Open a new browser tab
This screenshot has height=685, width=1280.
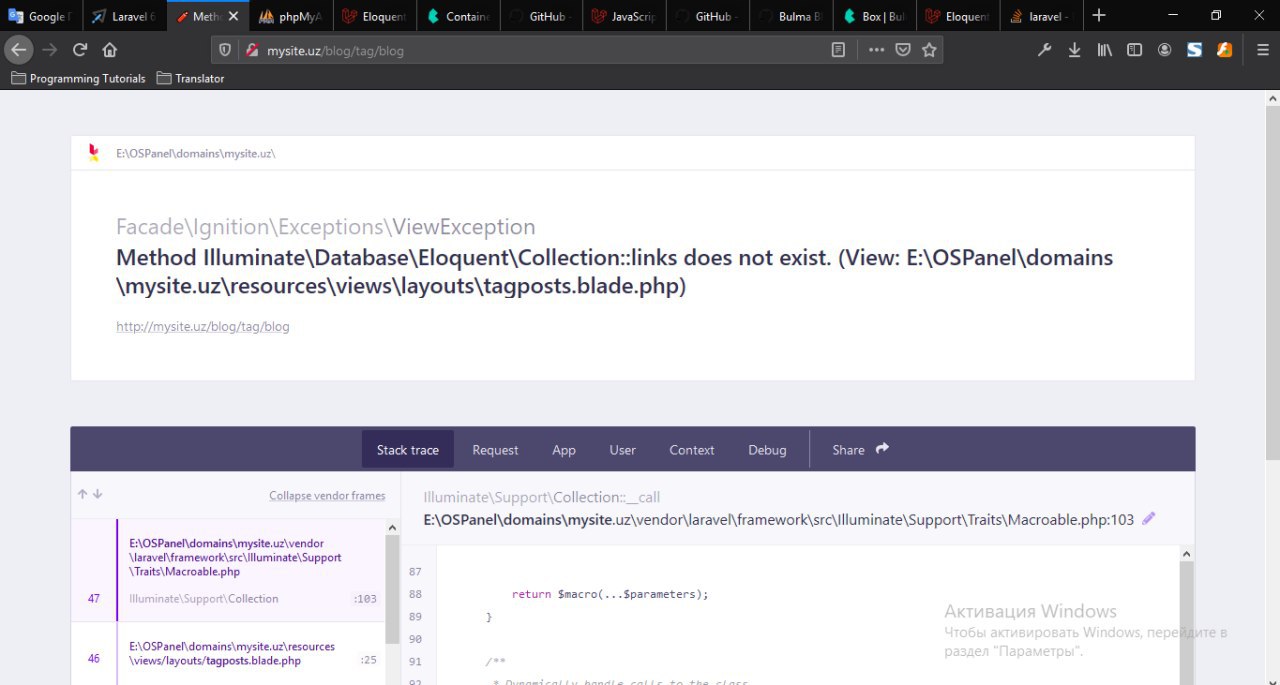(1099, 15)
